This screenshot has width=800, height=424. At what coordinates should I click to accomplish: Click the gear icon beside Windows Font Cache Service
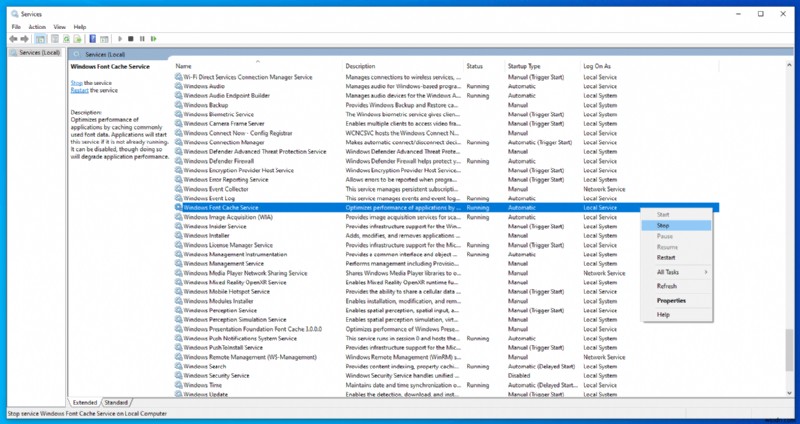[179, 208]
